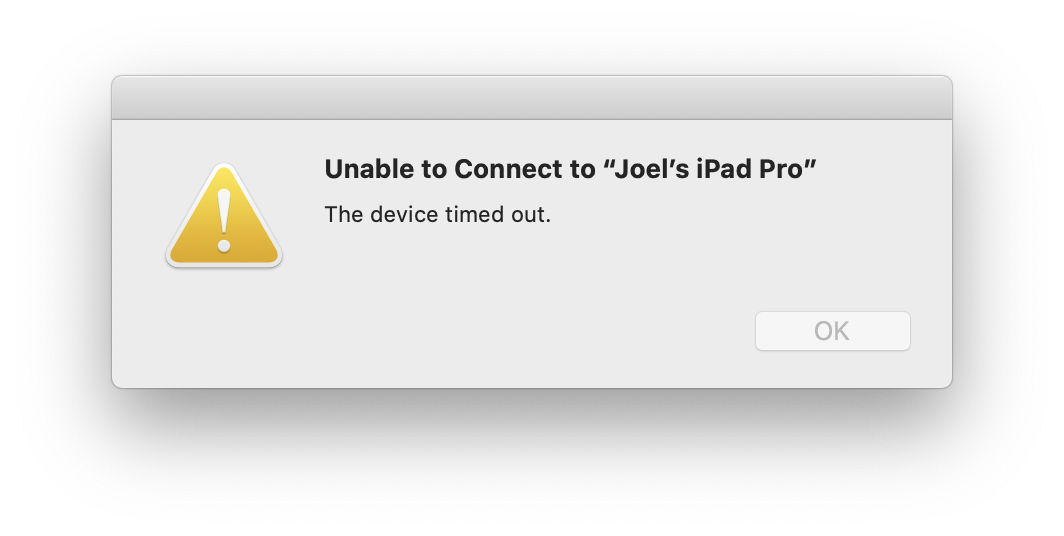1064x536 pixels.
Task: Click the word "device" in the message
Action: [404, 214]
